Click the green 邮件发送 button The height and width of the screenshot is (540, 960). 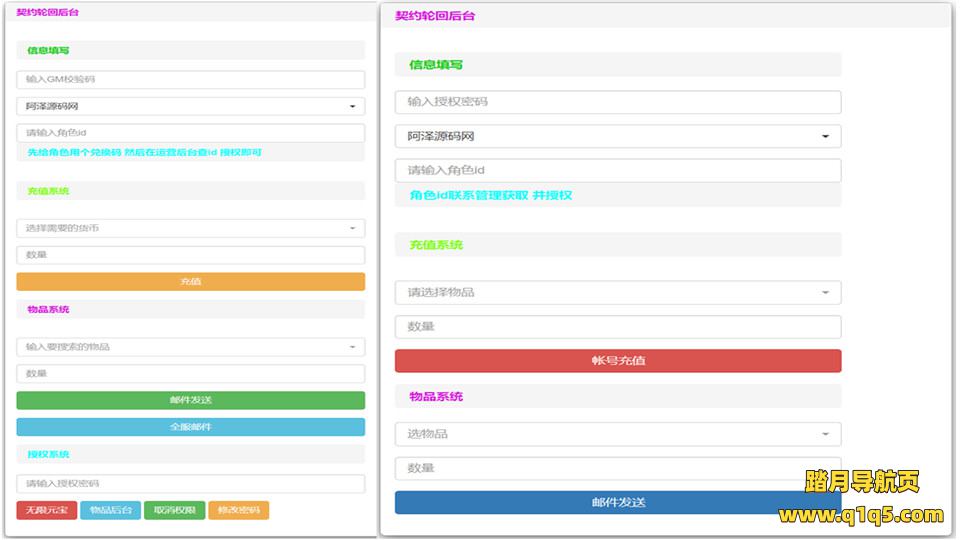pos(190,400)
